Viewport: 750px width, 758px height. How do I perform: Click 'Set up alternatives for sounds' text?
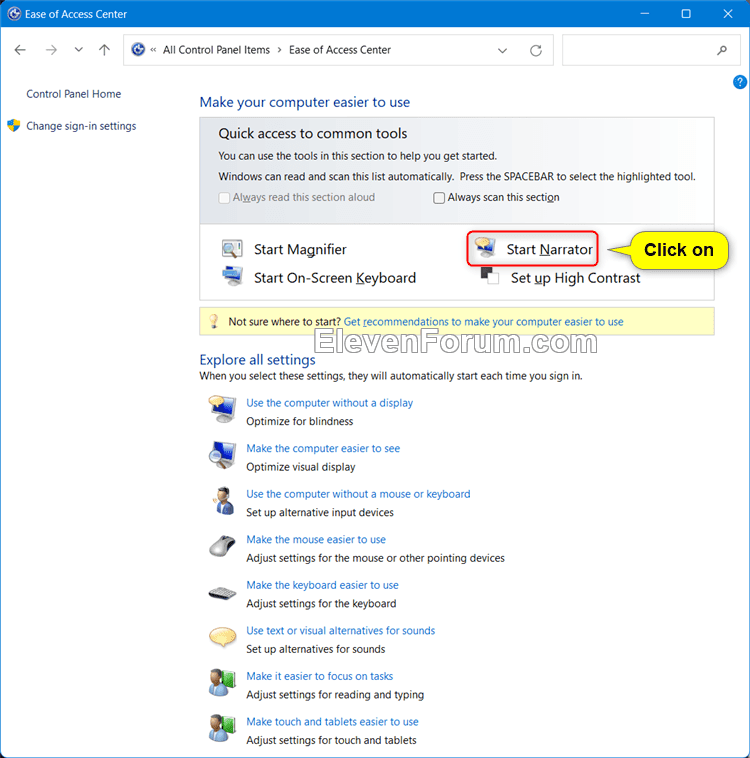pyautogui.click(x=315, y=649)
